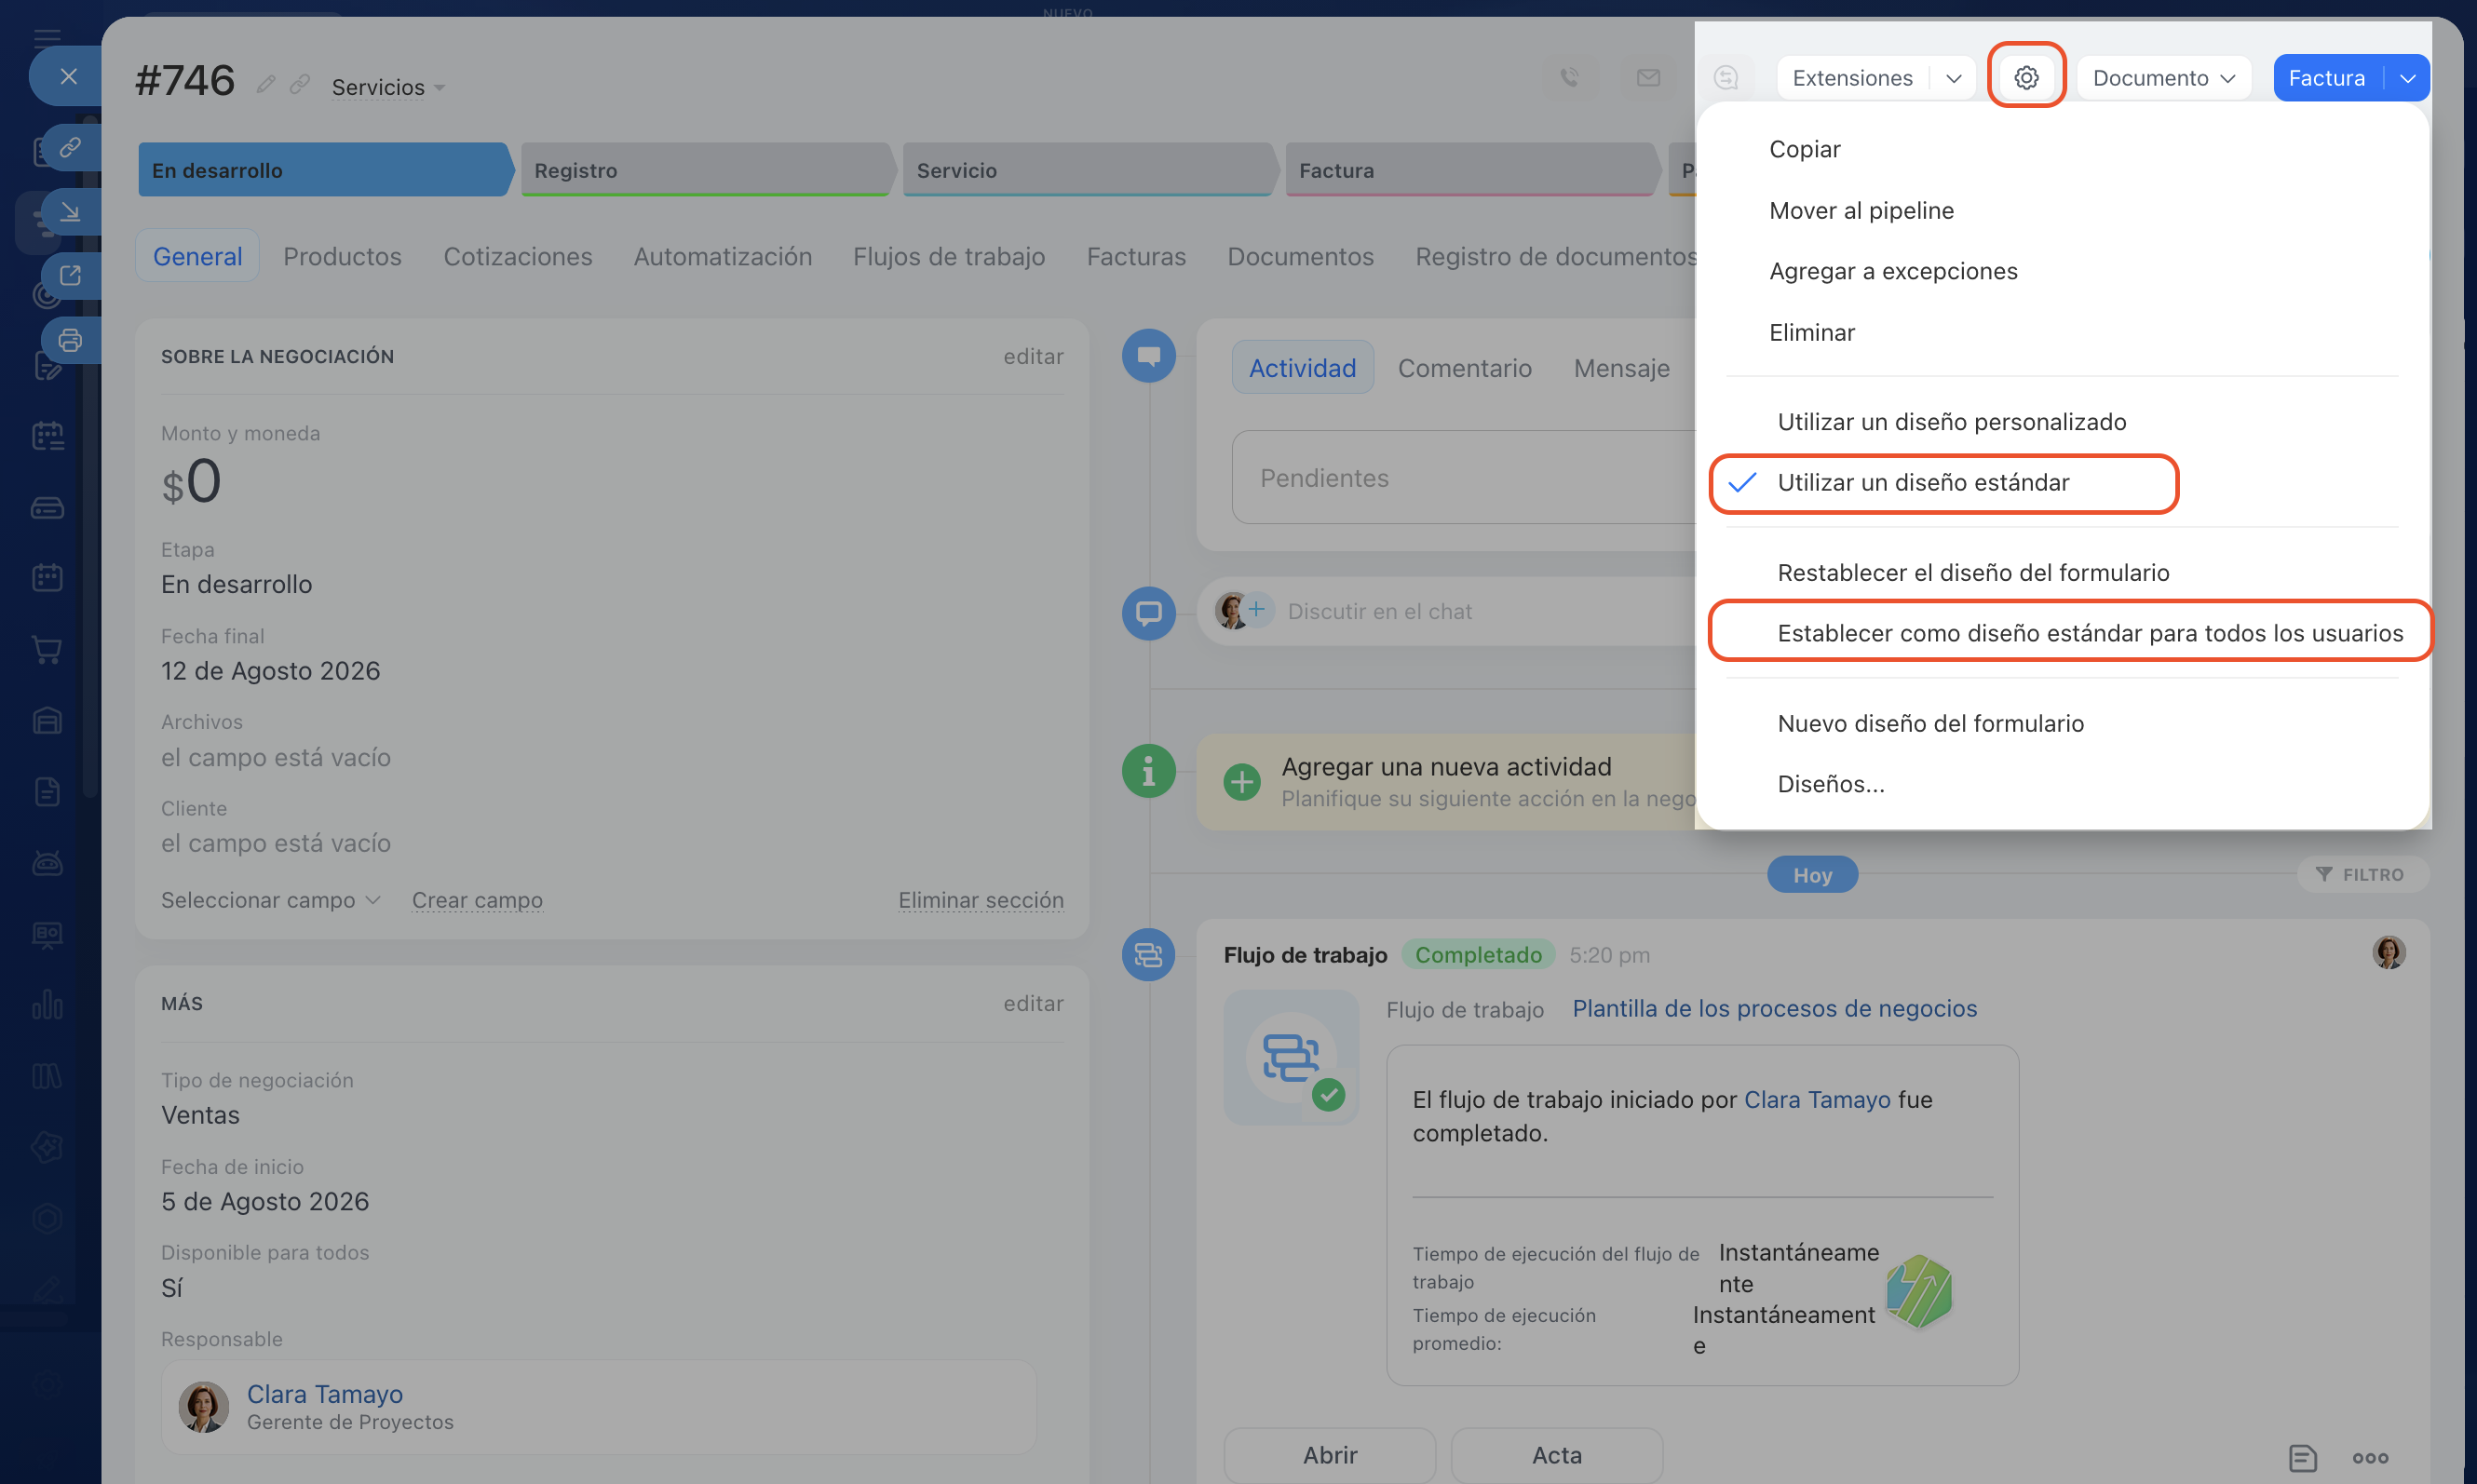Select 'Utilizar un diseño personalizado' option
Image resolution: width=2477 pixels, height=1484 pixels.
pos(1952,422)
